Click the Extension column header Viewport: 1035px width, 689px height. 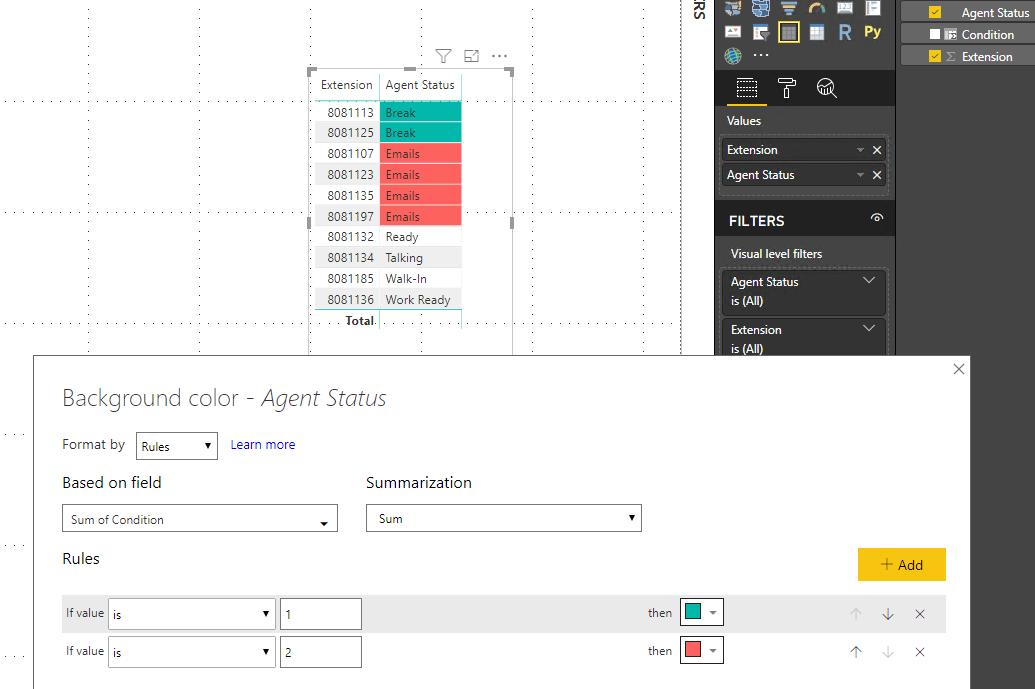pos(347,84)
